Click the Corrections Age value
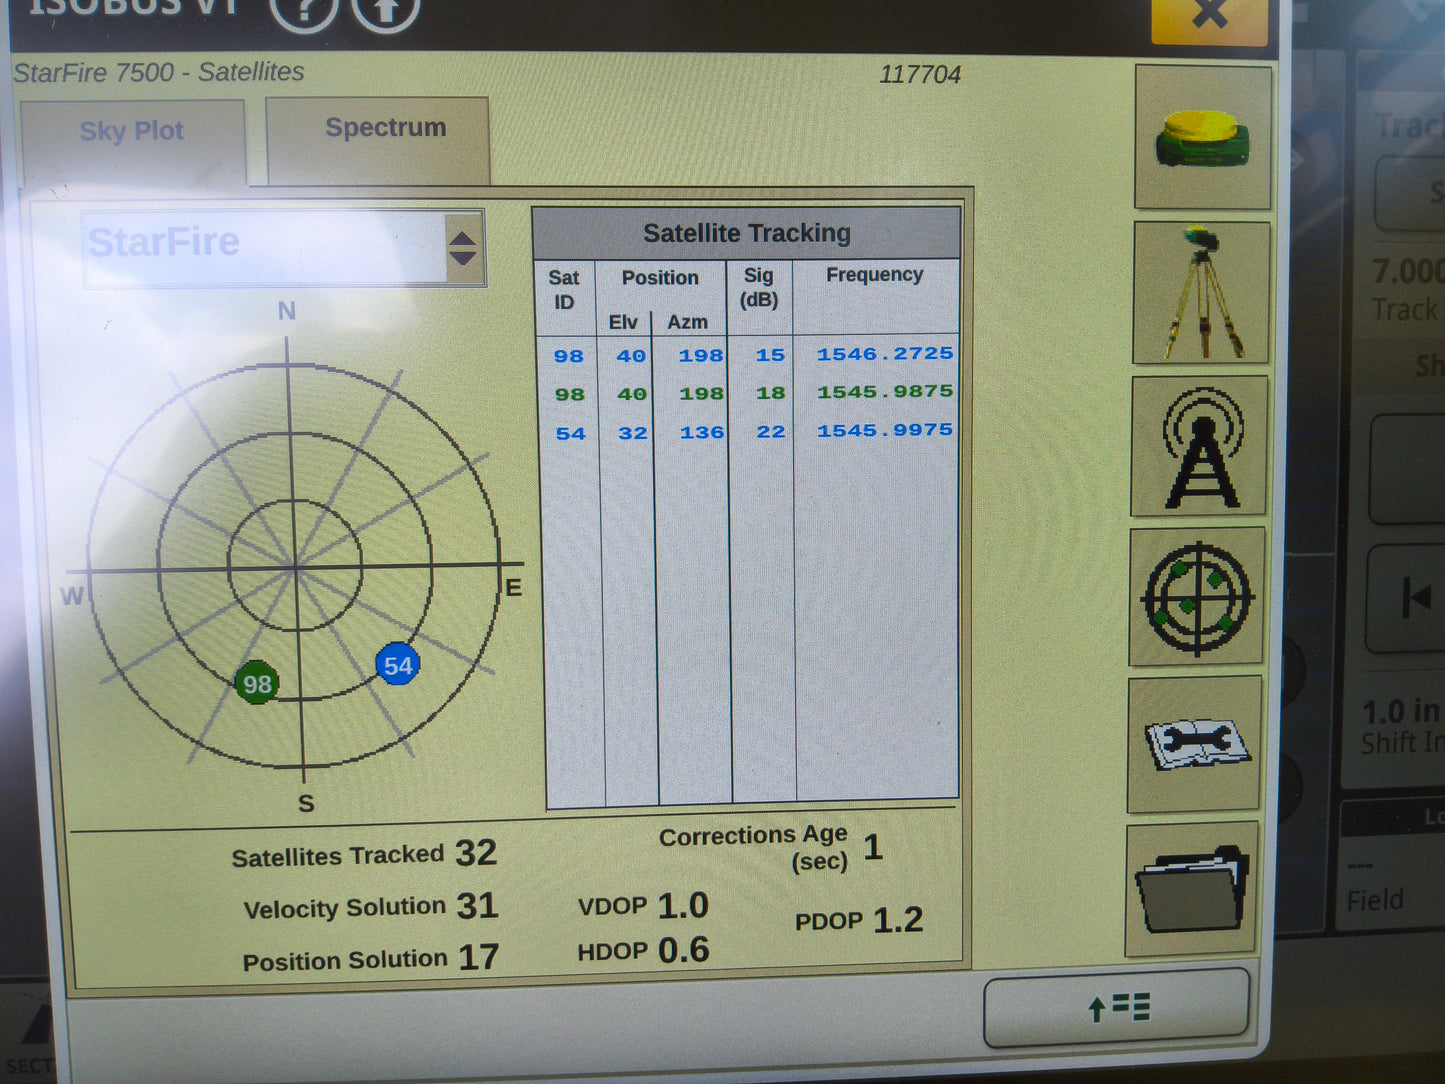The height and width of the screenshot is (1084, 1445). tap(873, 847)
